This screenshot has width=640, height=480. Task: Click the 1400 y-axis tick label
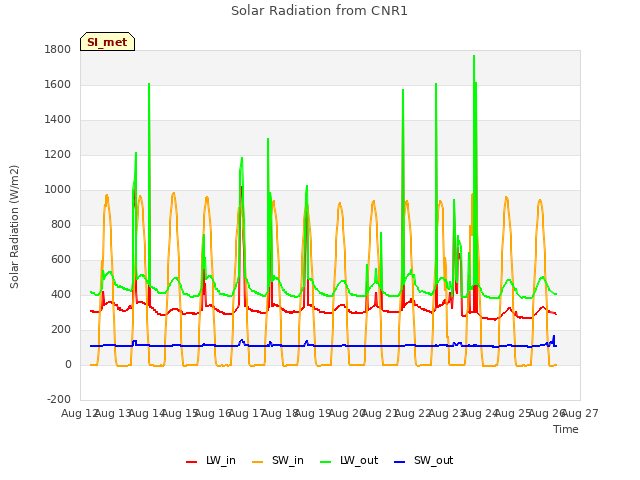tap(58, 120)
